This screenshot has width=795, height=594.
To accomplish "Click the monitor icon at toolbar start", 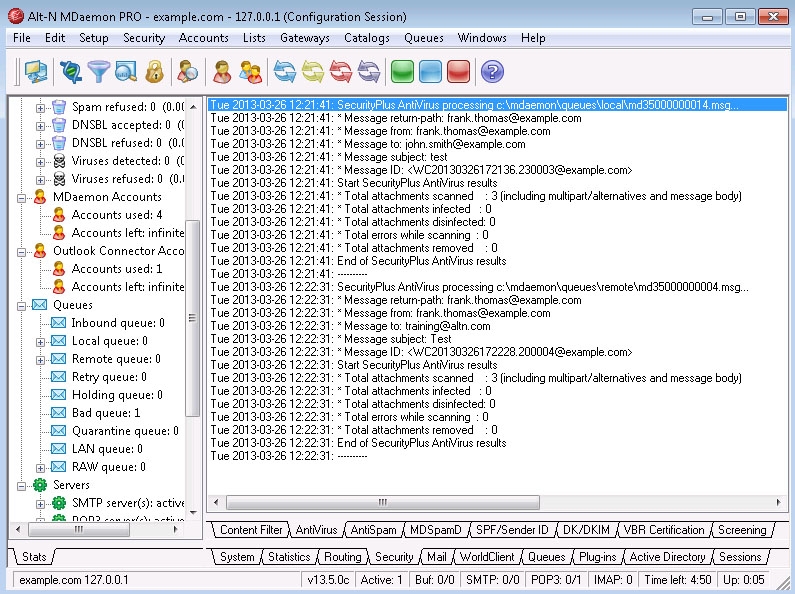I will click(36, 72).
